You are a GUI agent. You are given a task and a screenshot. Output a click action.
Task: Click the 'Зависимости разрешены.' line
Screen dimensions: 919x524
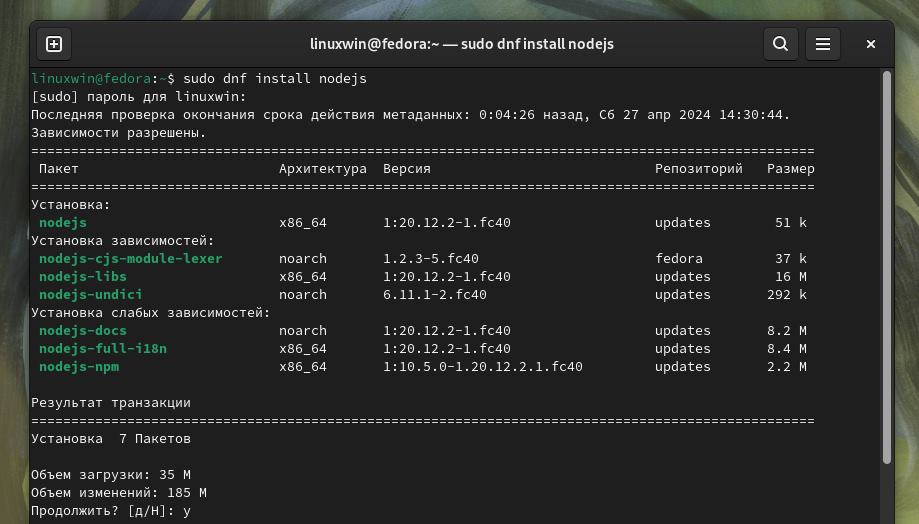[x=118, y=132]
